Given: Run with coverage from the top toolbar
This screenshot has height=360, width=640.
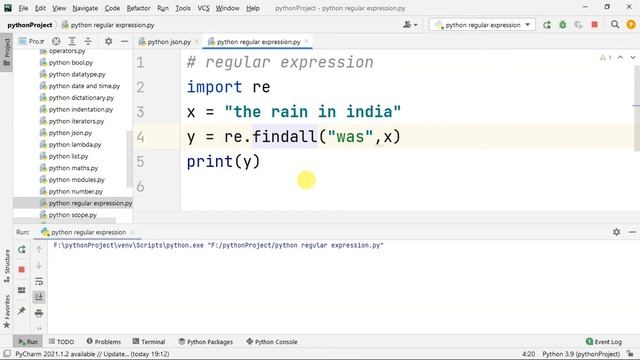Looking at the screenshot, I should tap(578, 25).
